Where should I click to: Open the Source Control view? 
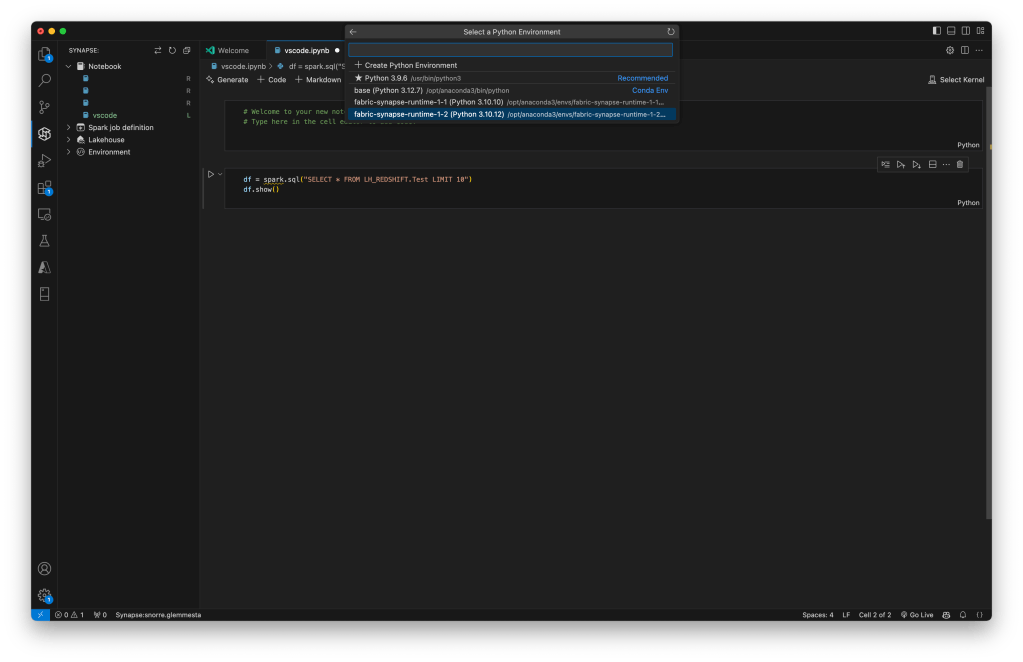point(44,106)
